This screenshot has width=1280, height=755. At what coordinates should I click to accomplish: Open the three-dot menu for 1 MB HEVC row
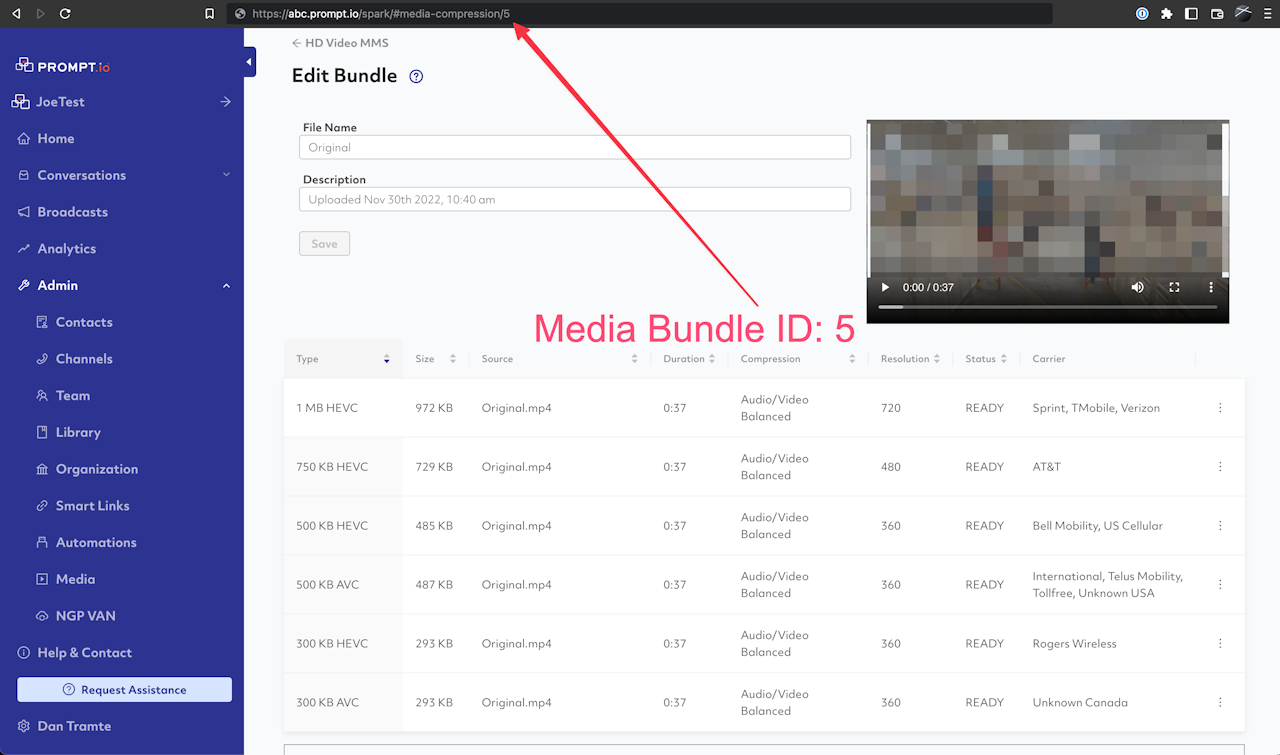[x=1220, y=408]
